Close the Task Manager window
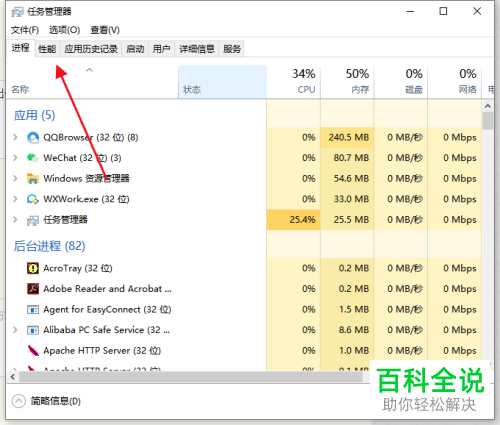Viewport: 500px width, 425px height. [x=477, y=11]
